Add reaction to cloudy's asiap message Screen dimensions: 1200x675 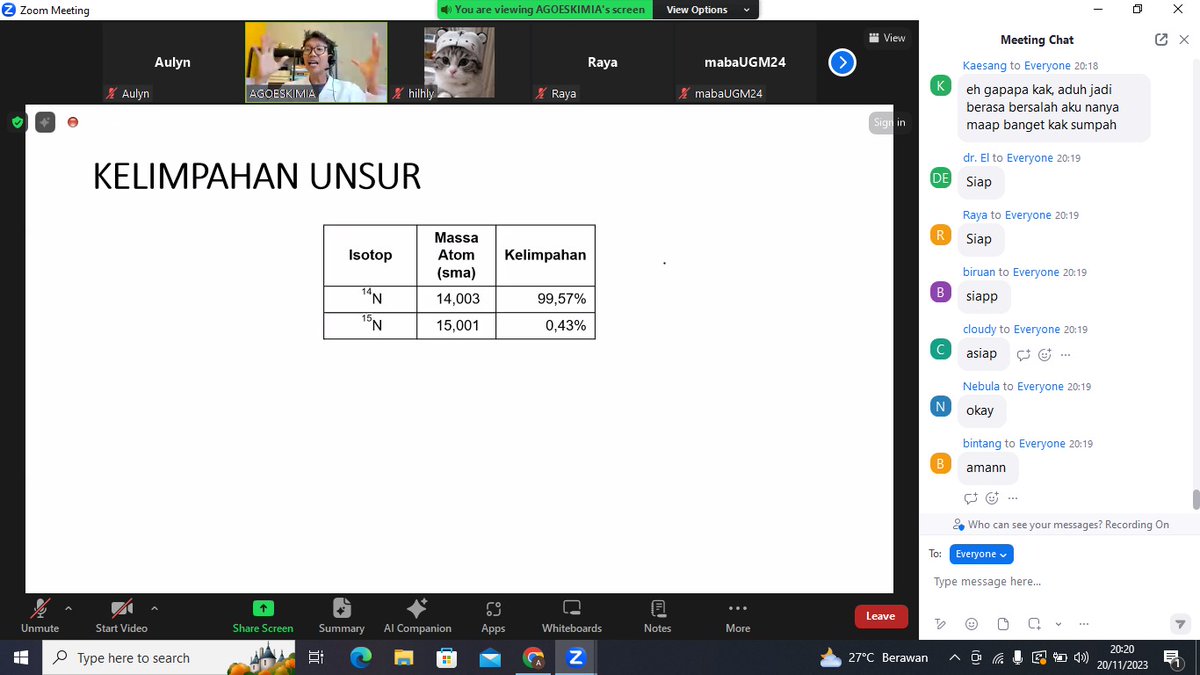pos(1045,354)
